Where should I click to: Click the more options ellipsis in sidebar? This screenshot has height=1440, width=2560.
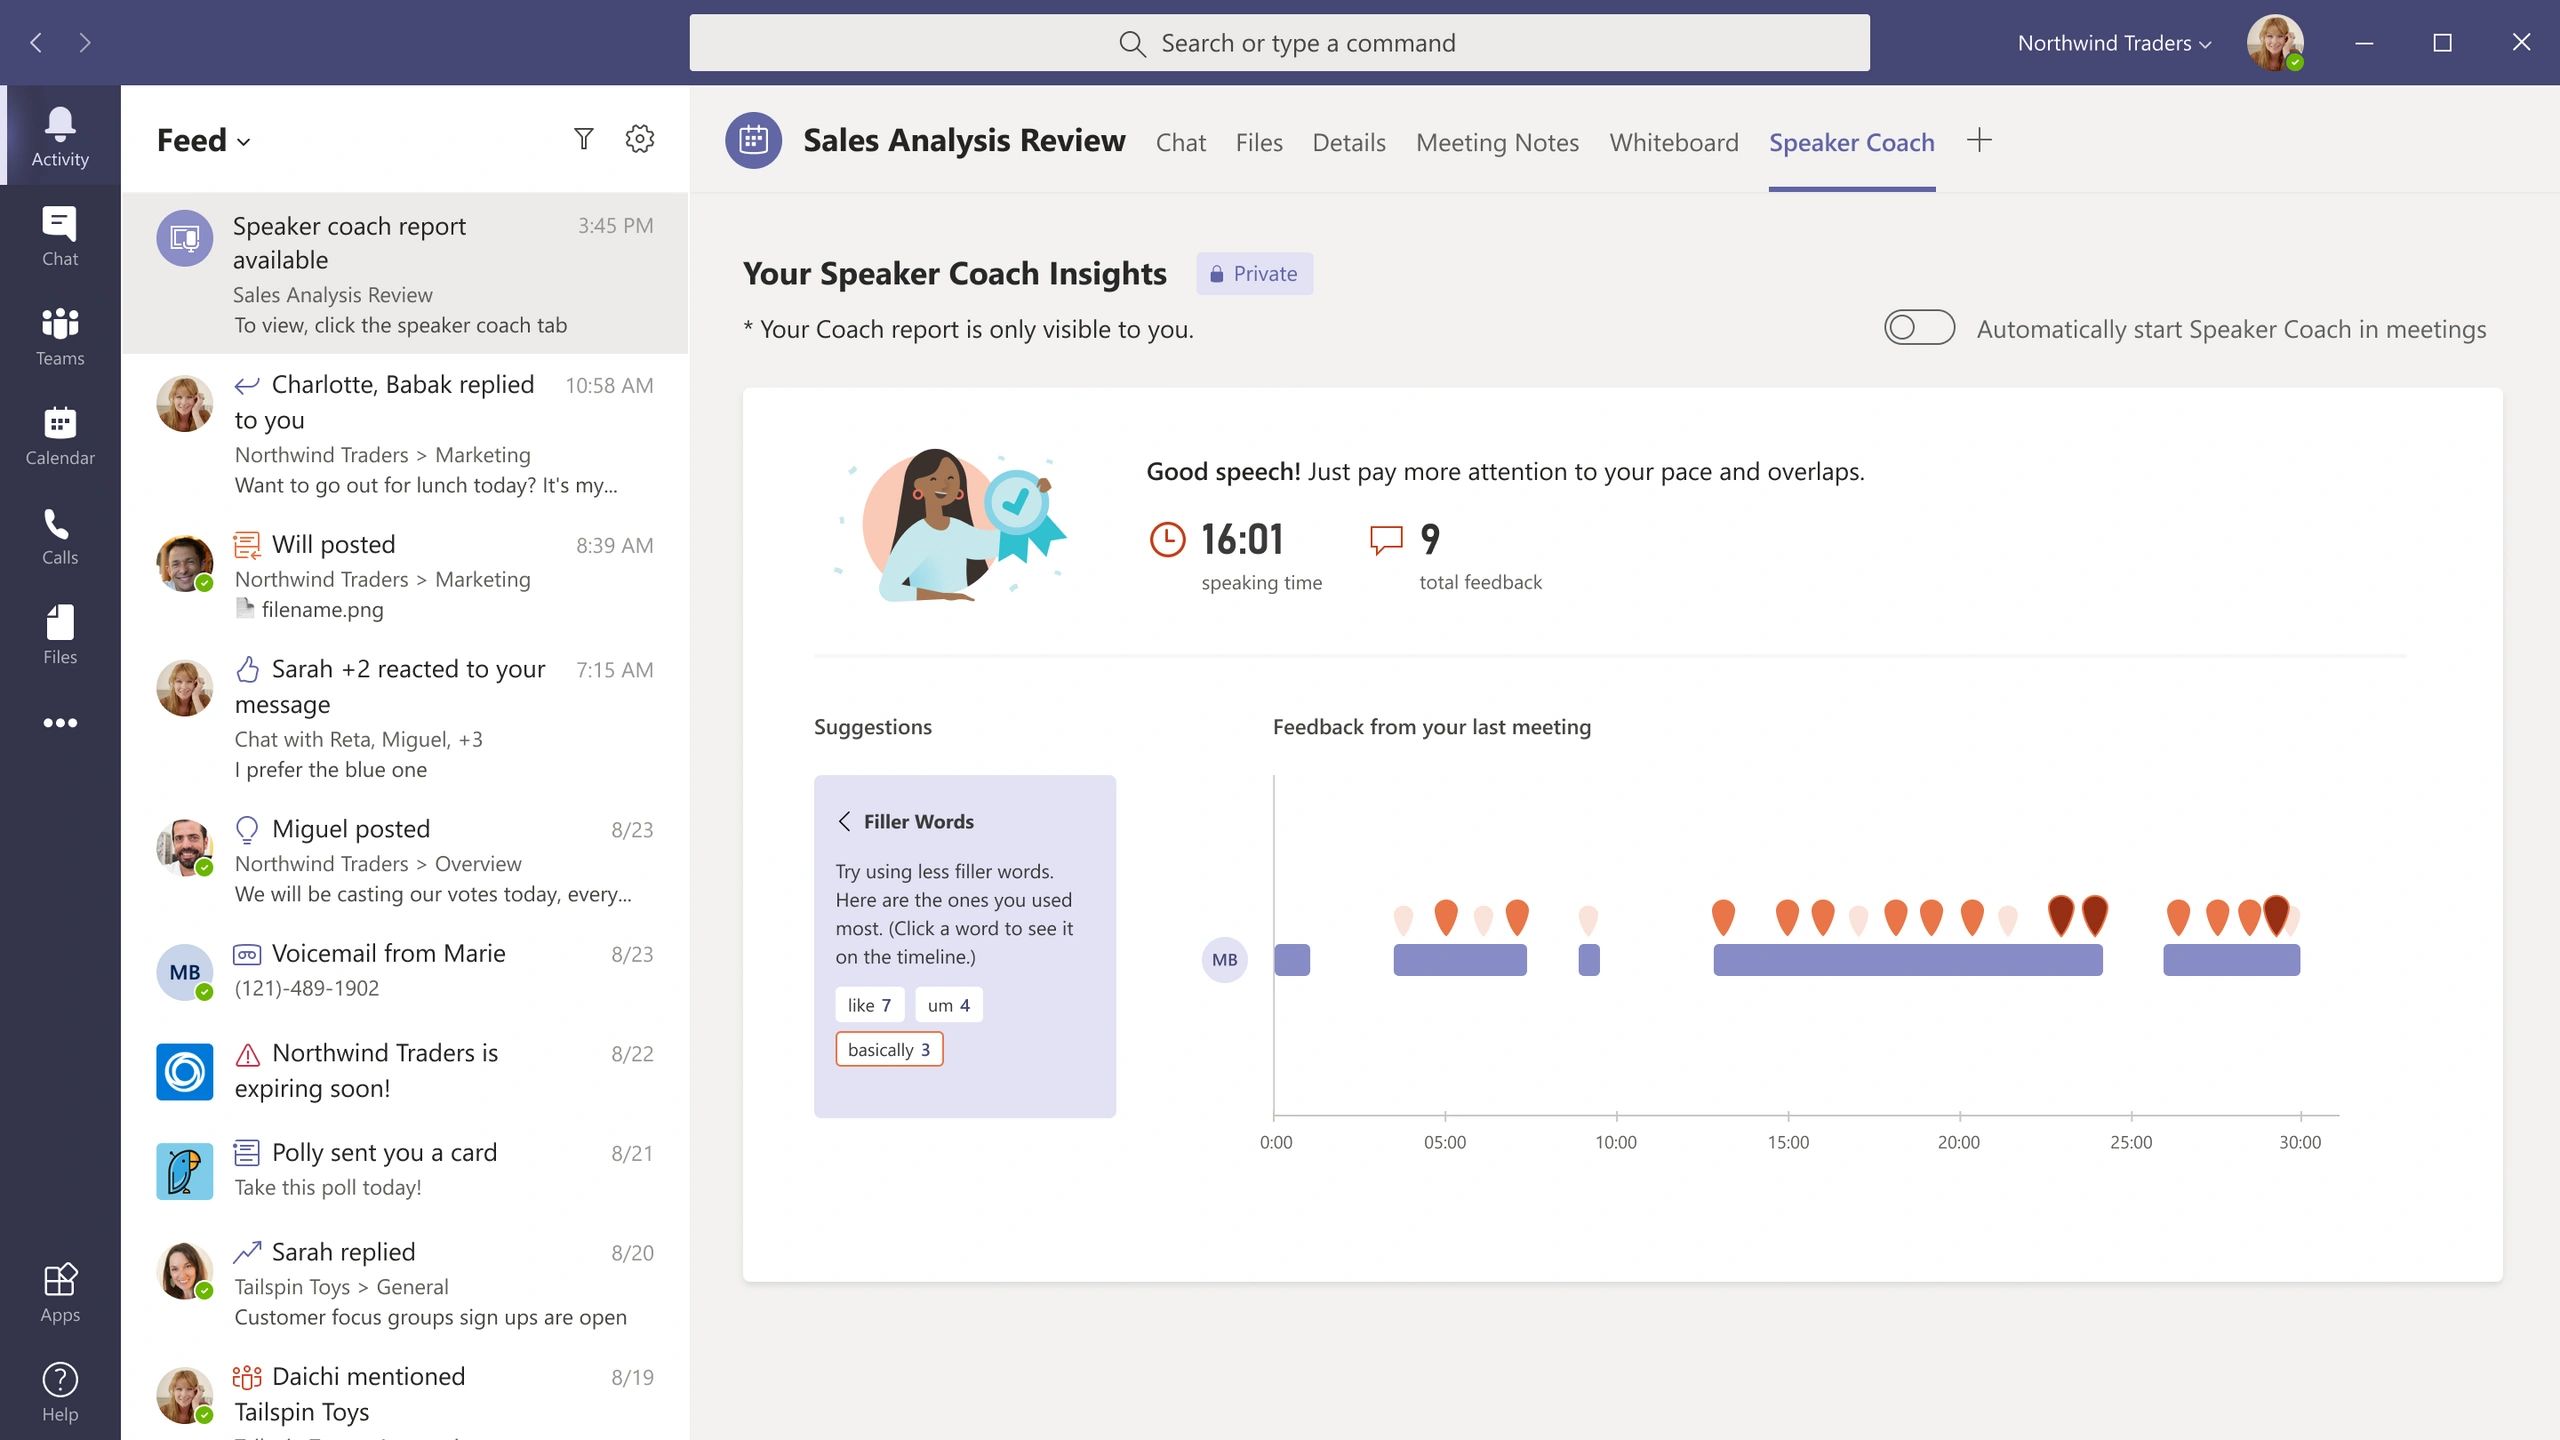pyautogui.click(x=59, y=722)
